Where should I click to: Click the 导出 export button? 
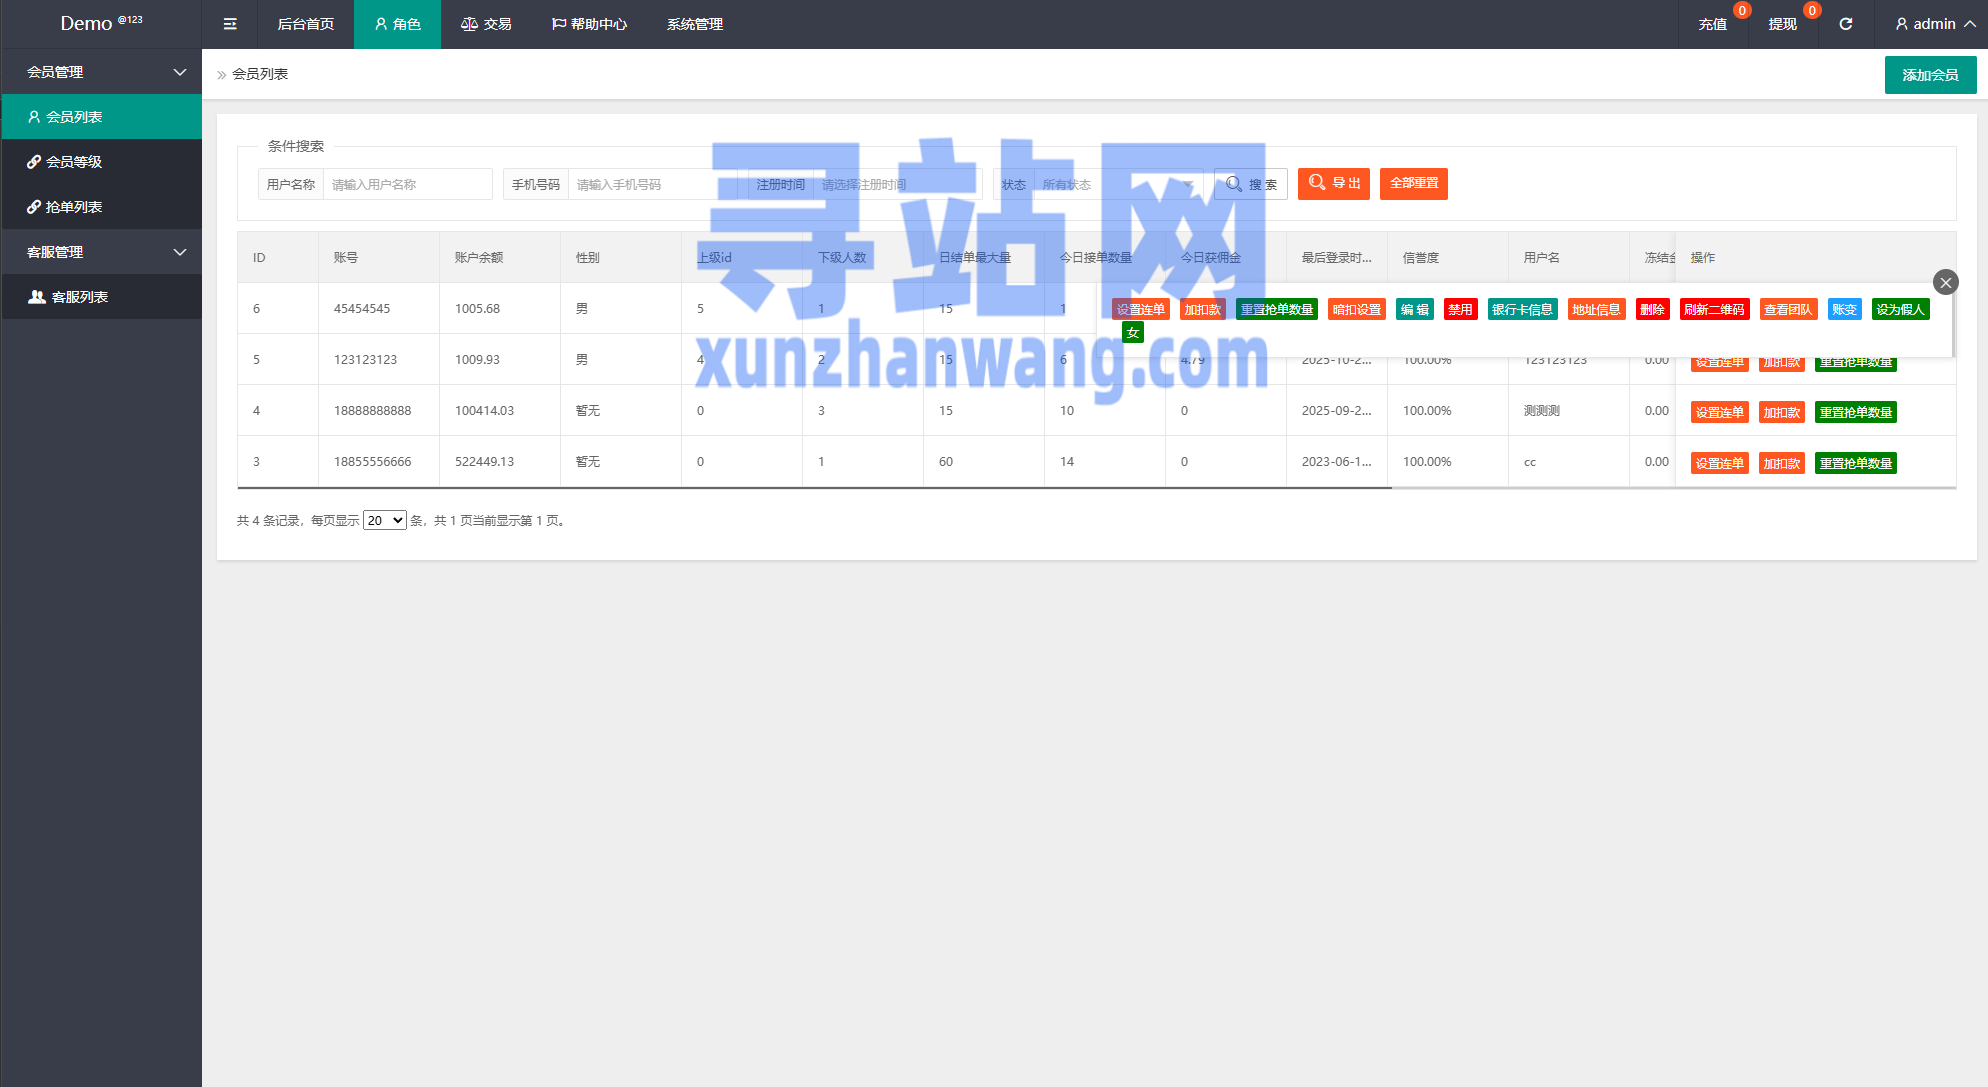tap(1334, 184)
